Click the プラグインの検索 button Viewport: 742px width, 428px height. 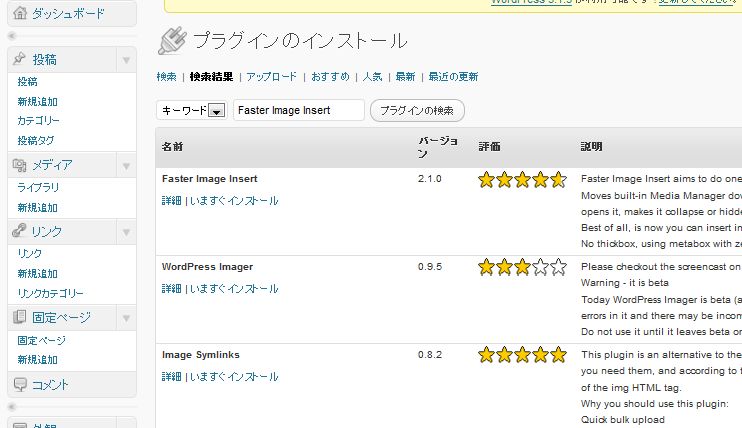[417, 110]
